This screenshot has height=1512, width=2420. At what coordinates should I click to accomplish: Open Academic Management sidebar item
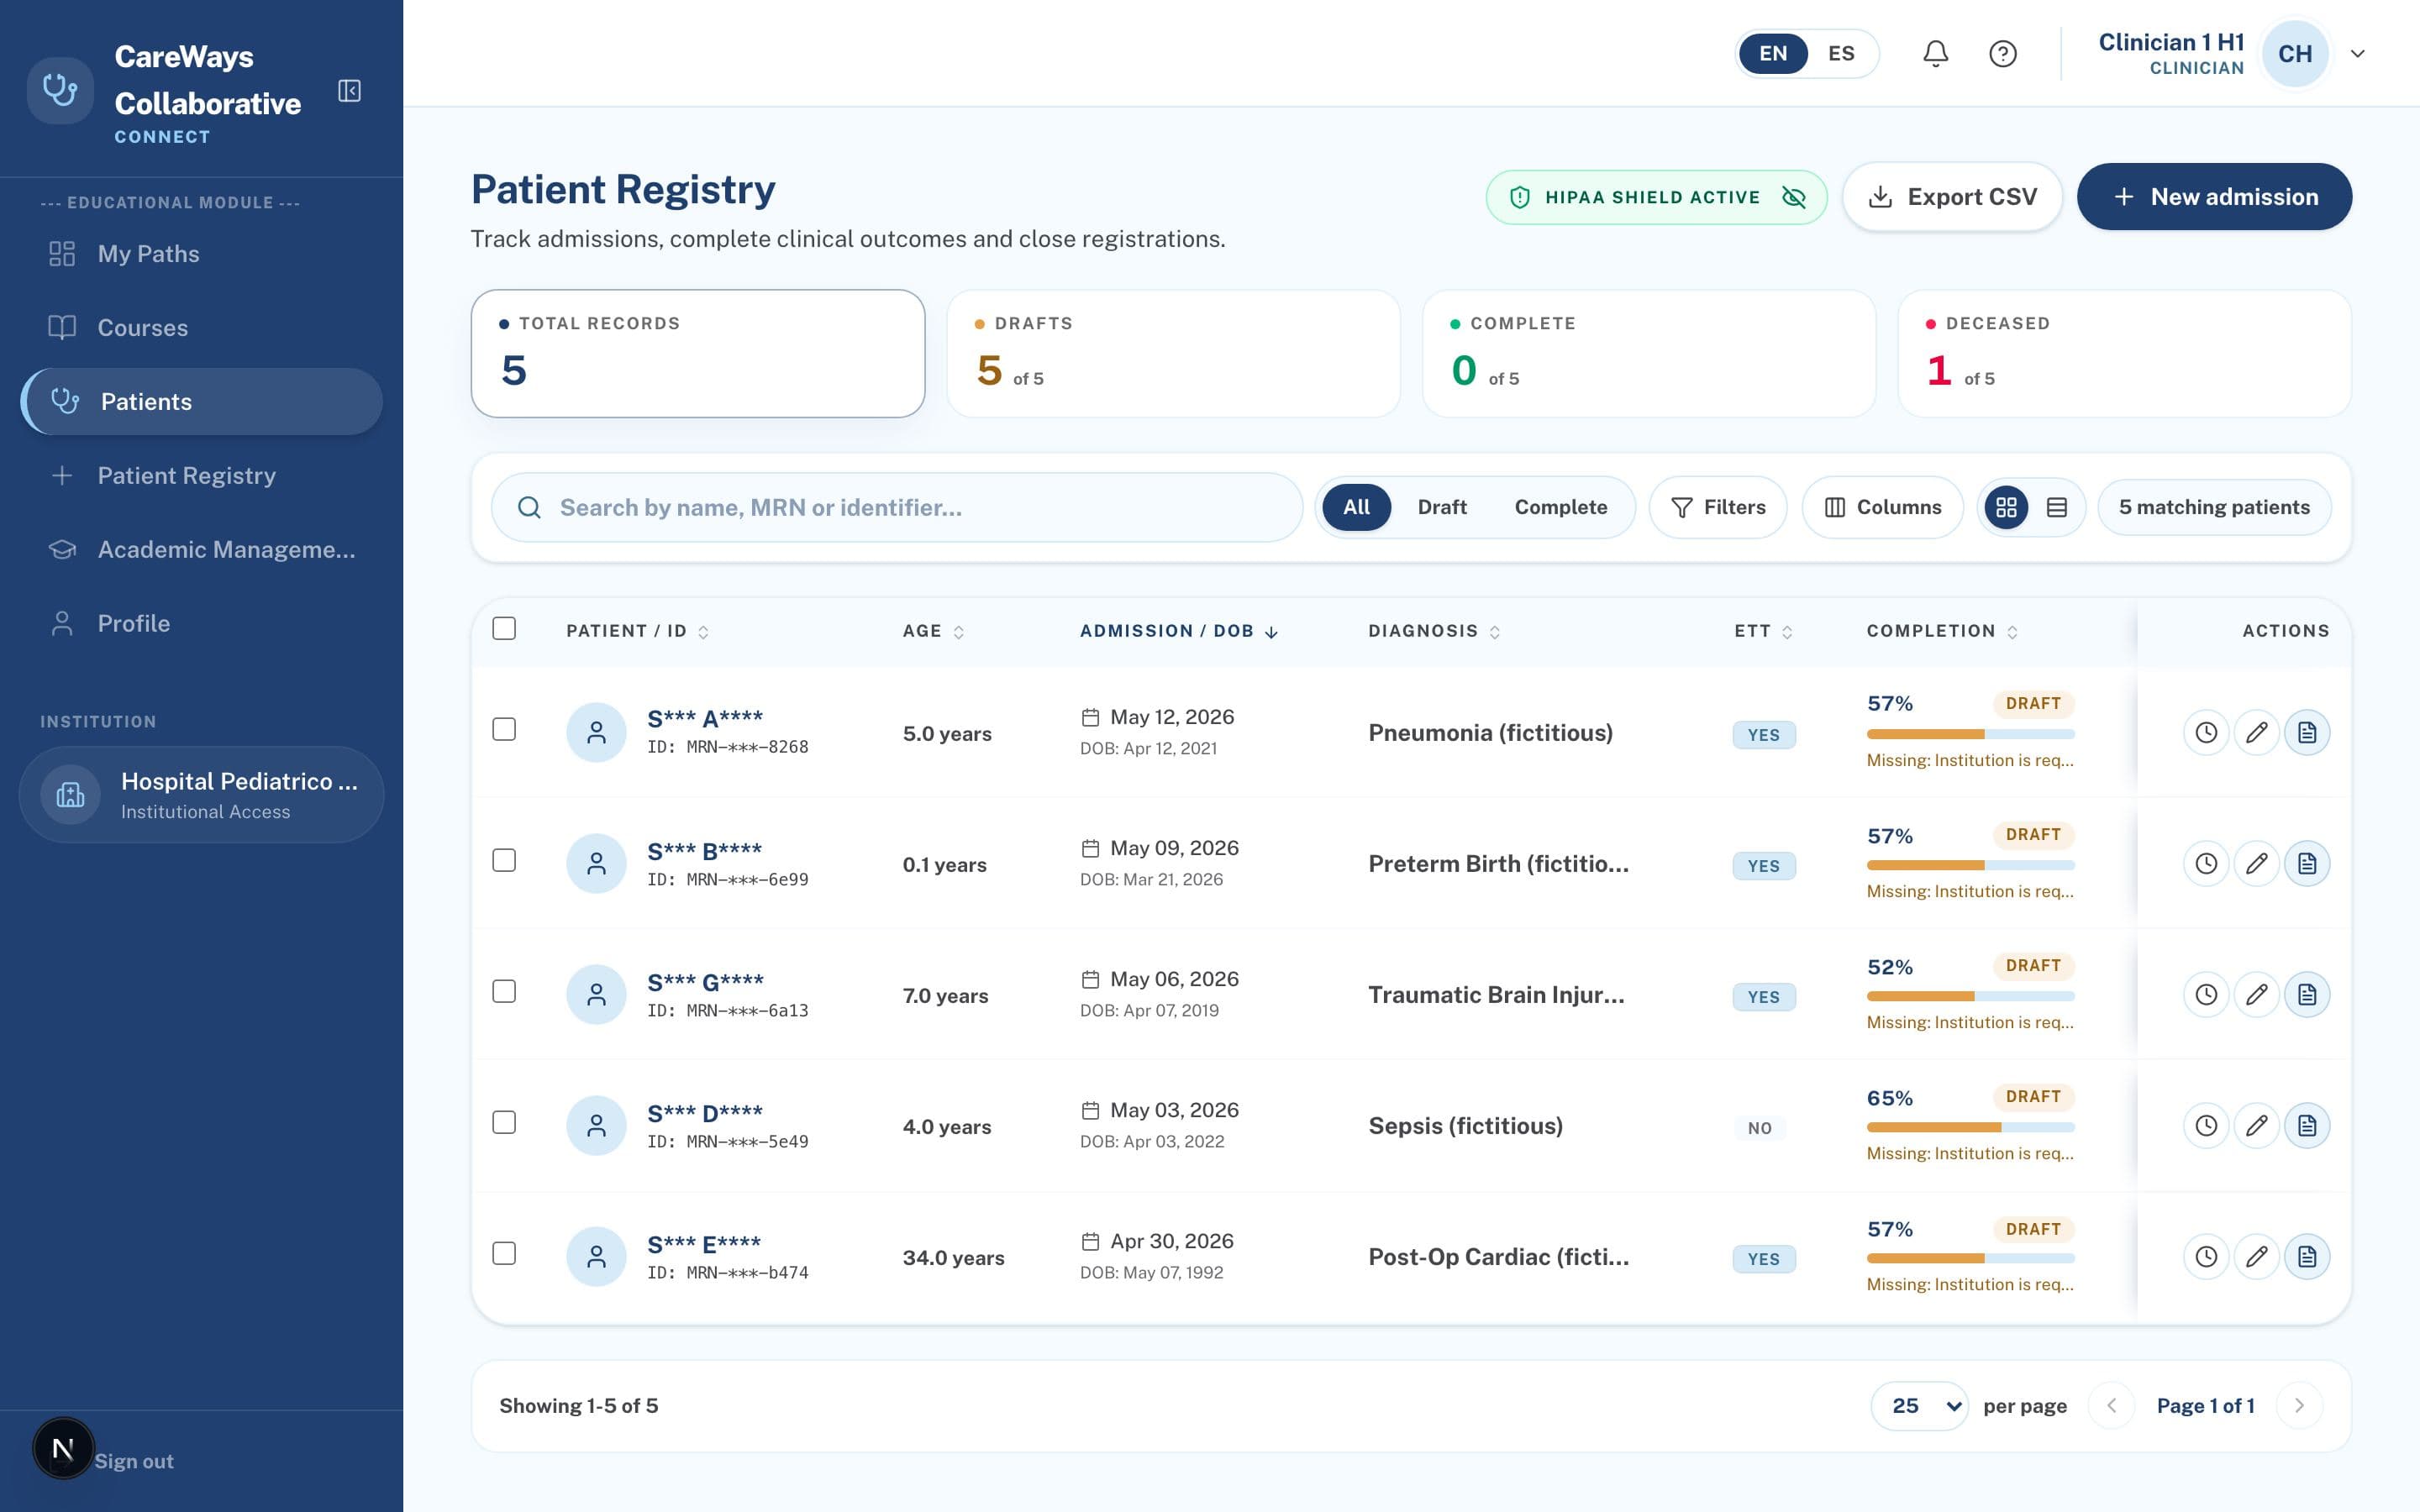(201, 550)
